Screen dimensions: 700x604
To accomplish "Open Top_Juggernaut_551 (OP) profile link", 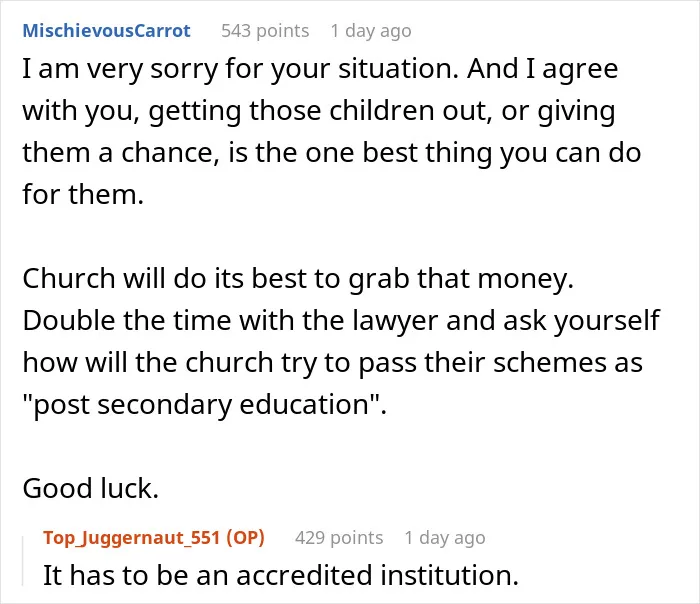I will pos(154,537).
